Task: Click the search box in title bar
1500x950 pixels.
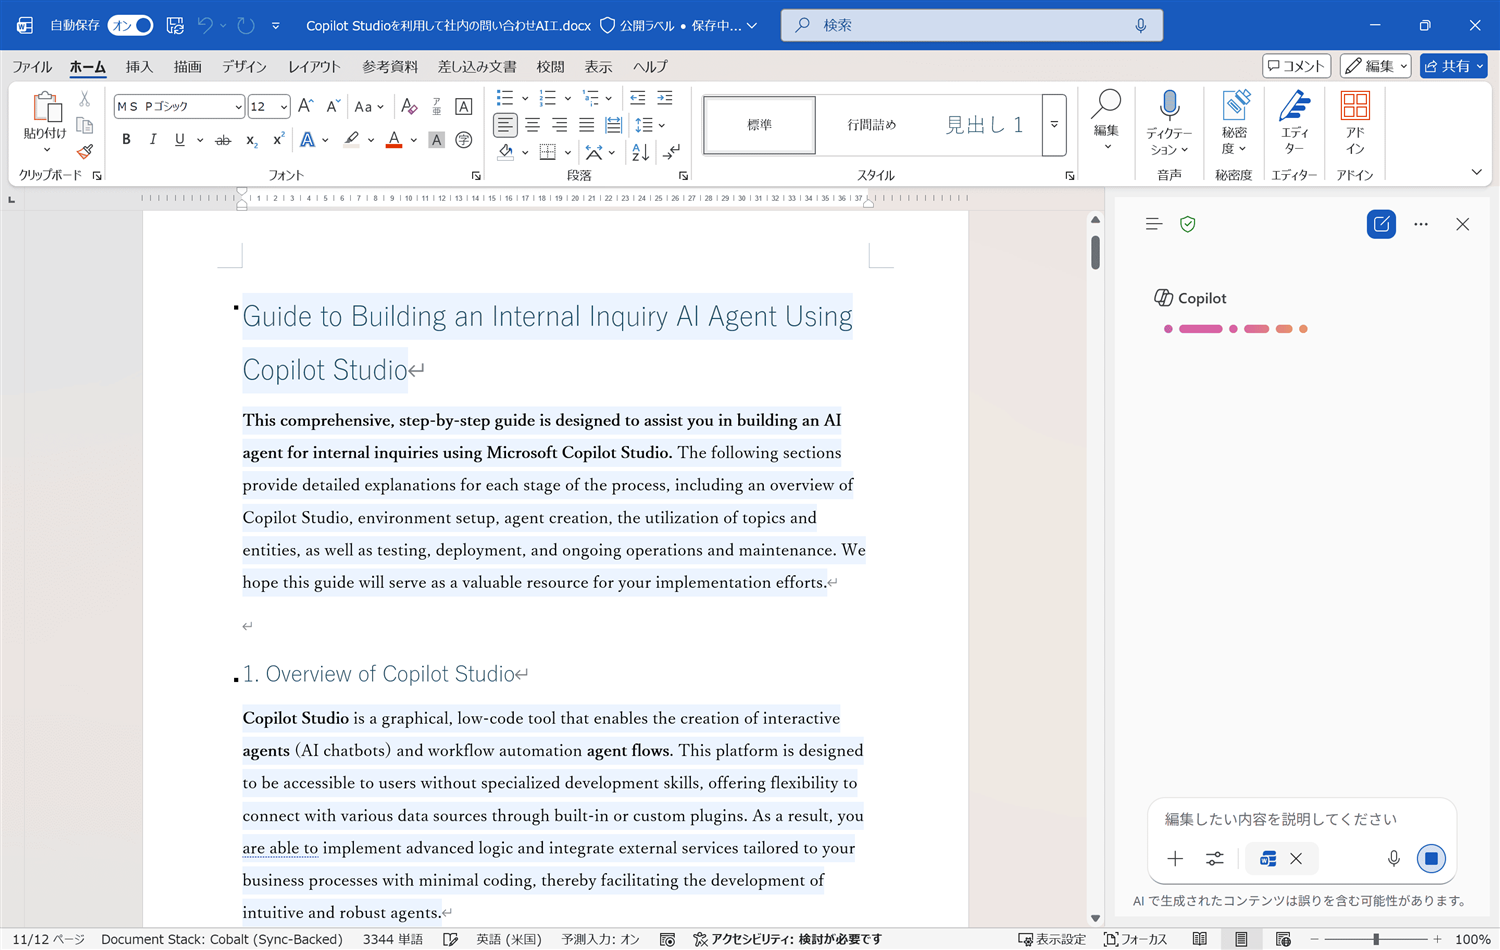Action: (971, 25)
